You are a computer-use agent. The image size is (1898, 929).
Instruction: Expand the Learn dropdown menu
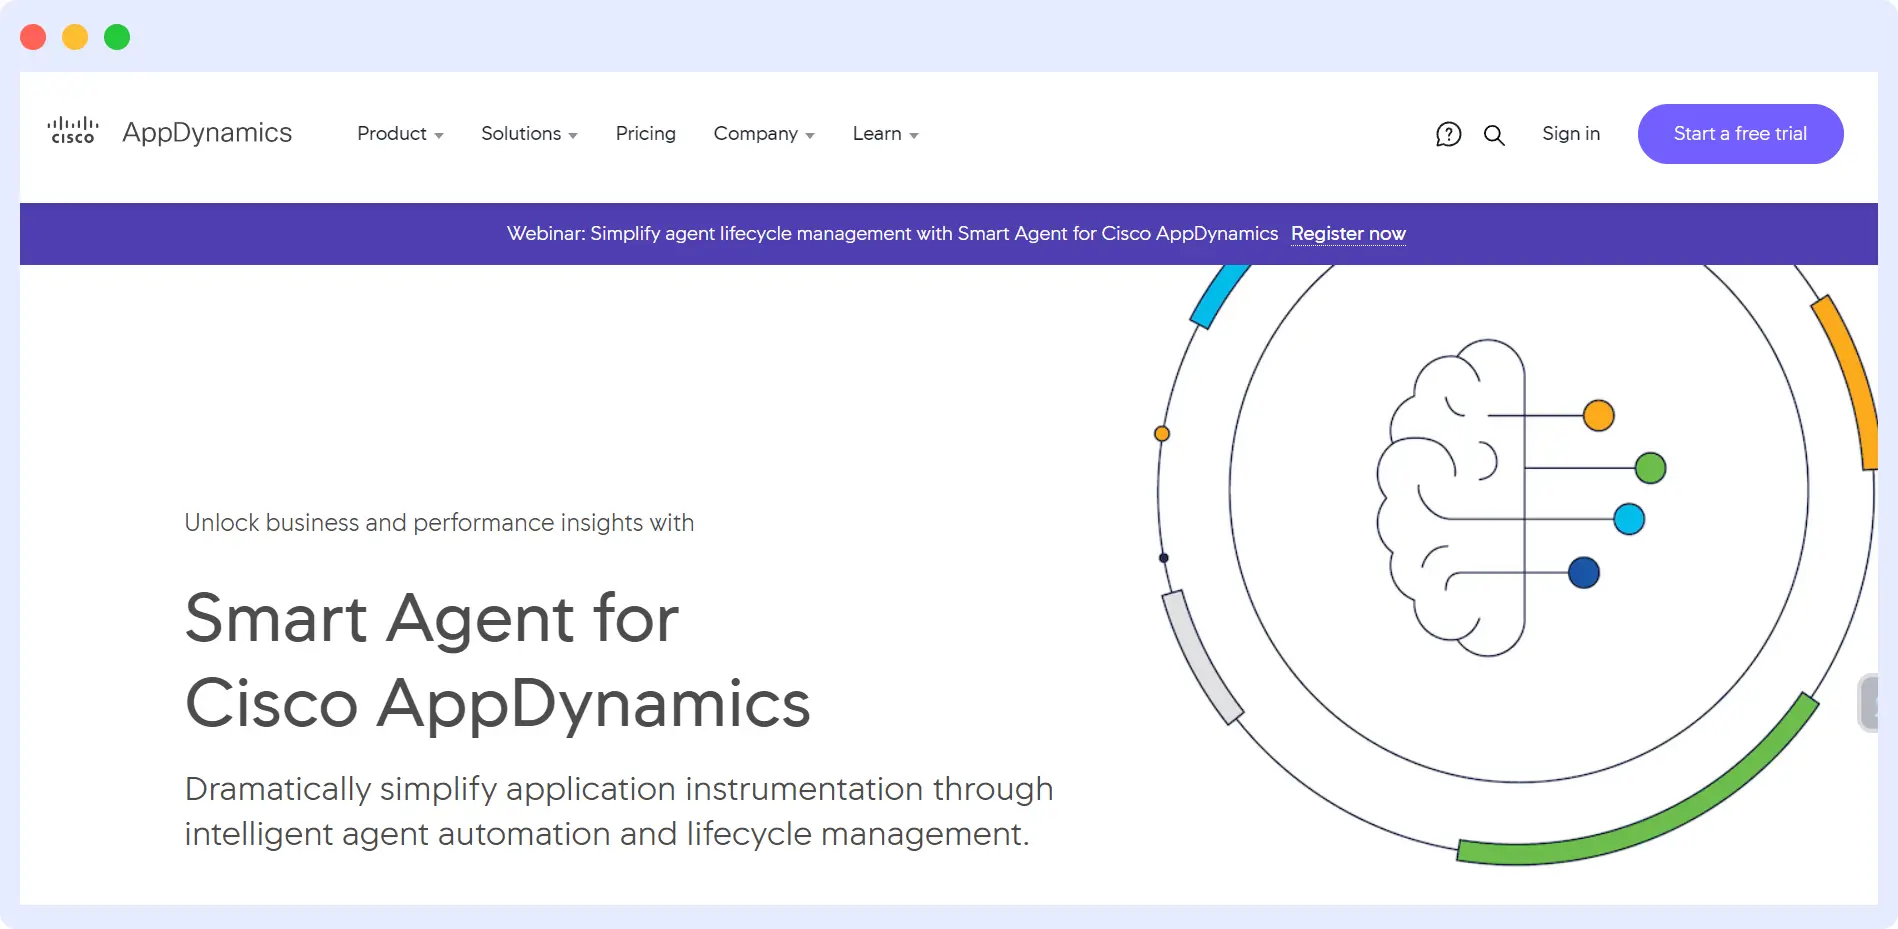(885, 133)
